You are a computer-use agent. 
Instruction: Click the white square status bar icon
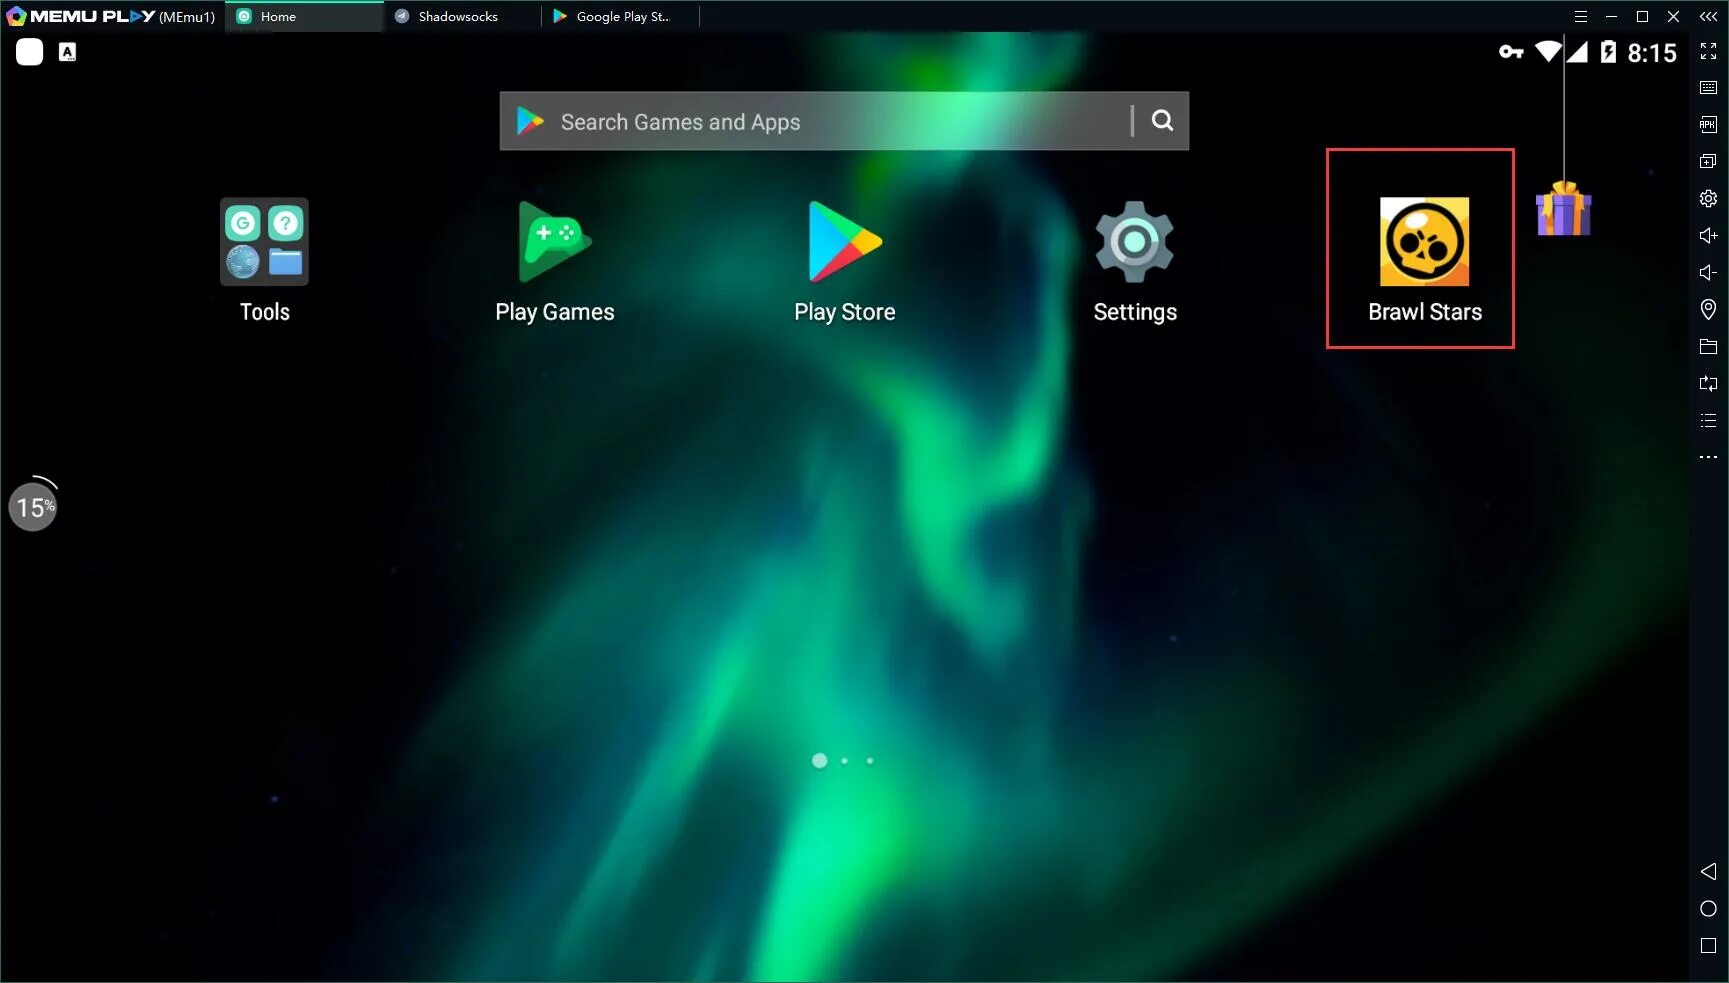30,52
